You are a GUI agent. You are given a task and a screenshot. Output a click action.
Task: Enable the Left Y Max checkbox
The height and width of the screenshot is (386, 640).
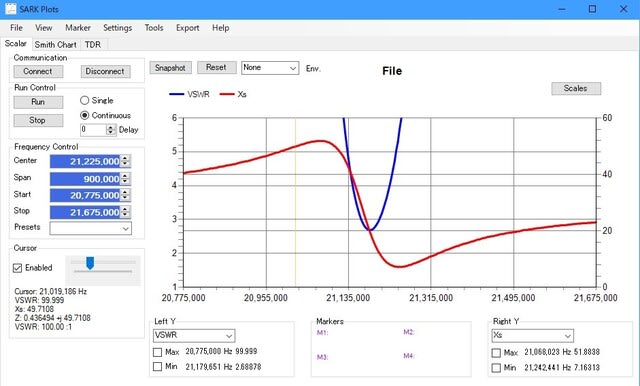(158, 352)
